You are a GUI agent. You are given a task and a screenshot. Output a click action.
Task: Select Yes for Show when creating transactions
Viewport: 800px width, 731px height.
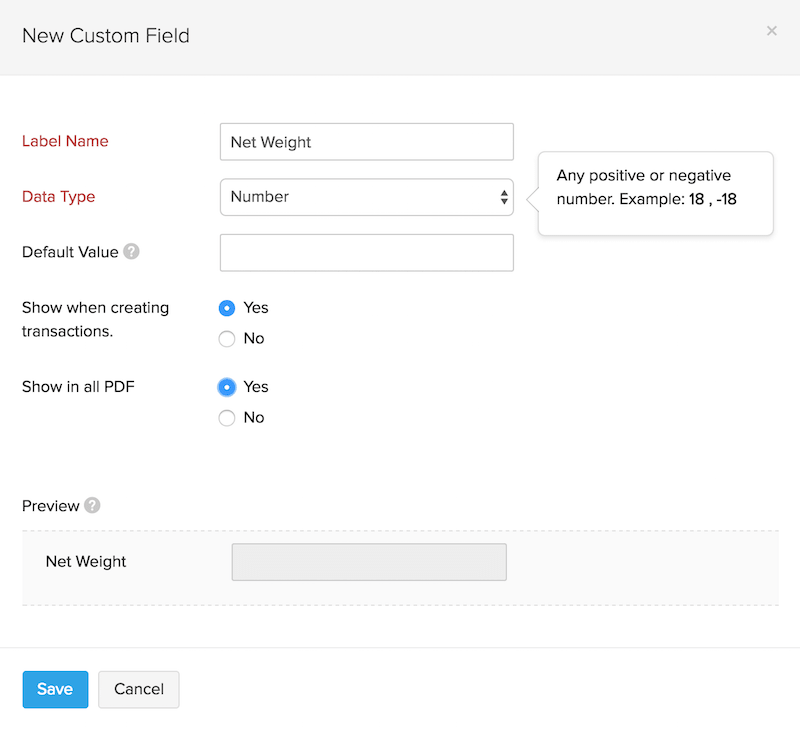tap(227, 308)
